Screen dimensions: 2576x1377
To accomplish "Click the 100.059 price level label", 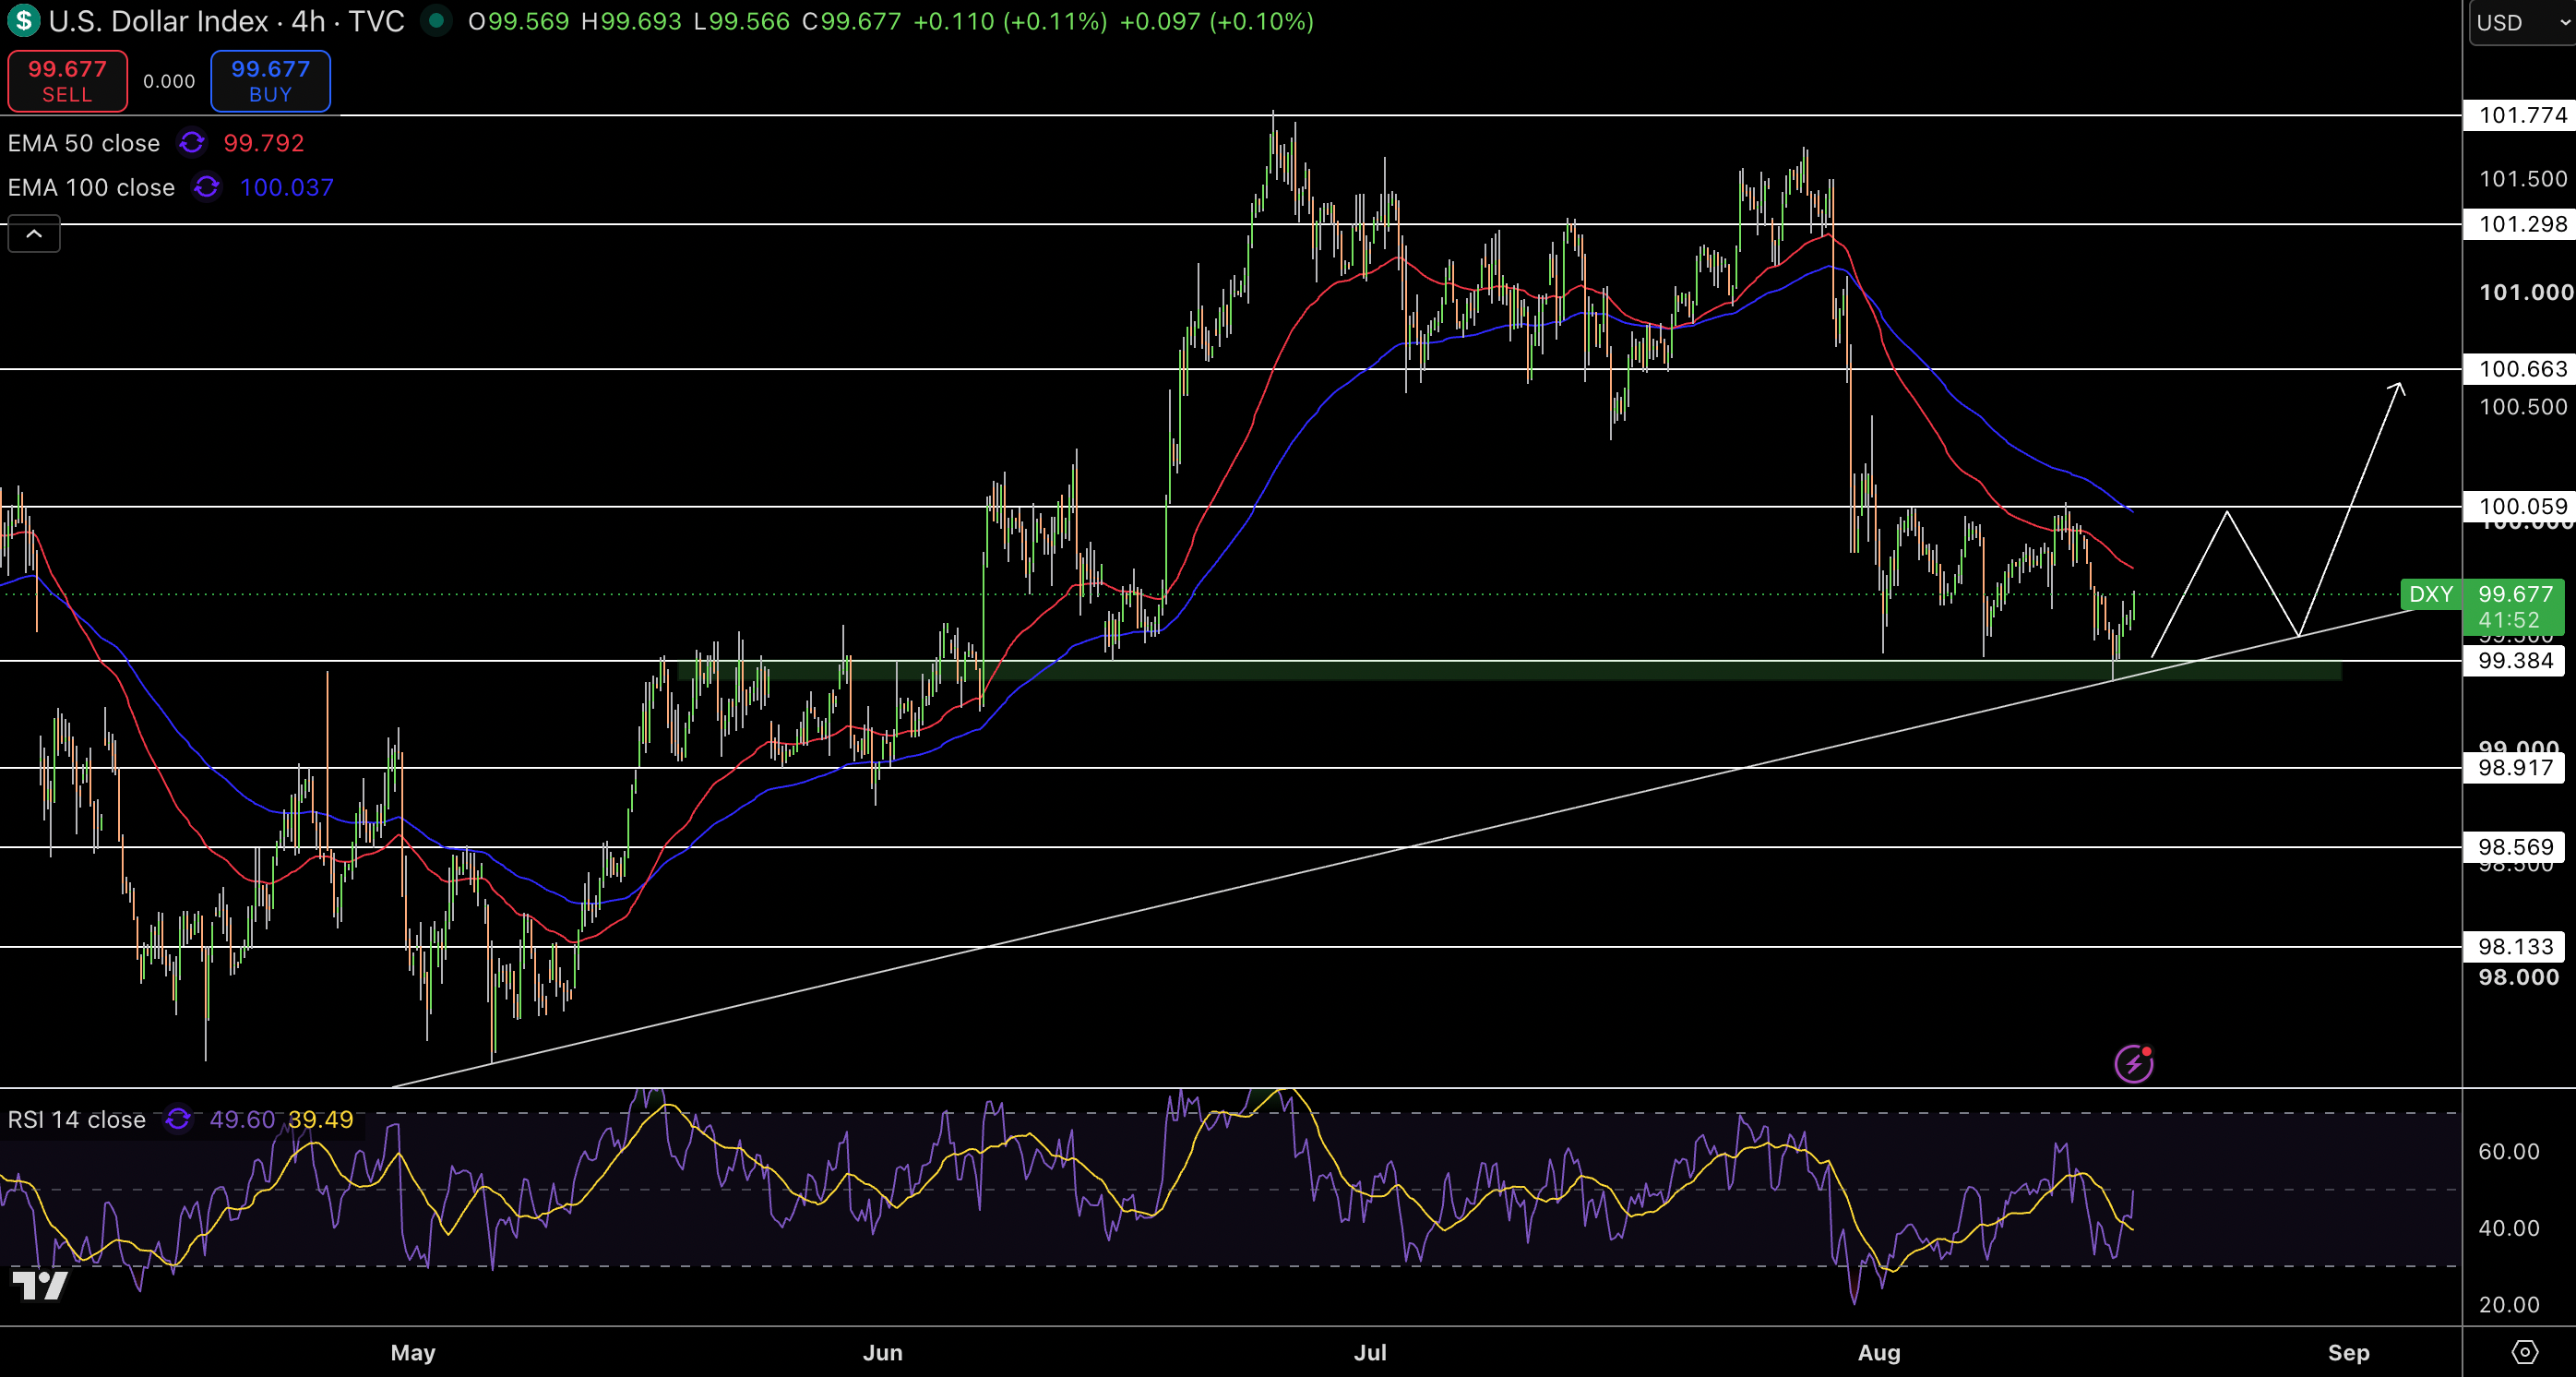I will click(2522, 506).
